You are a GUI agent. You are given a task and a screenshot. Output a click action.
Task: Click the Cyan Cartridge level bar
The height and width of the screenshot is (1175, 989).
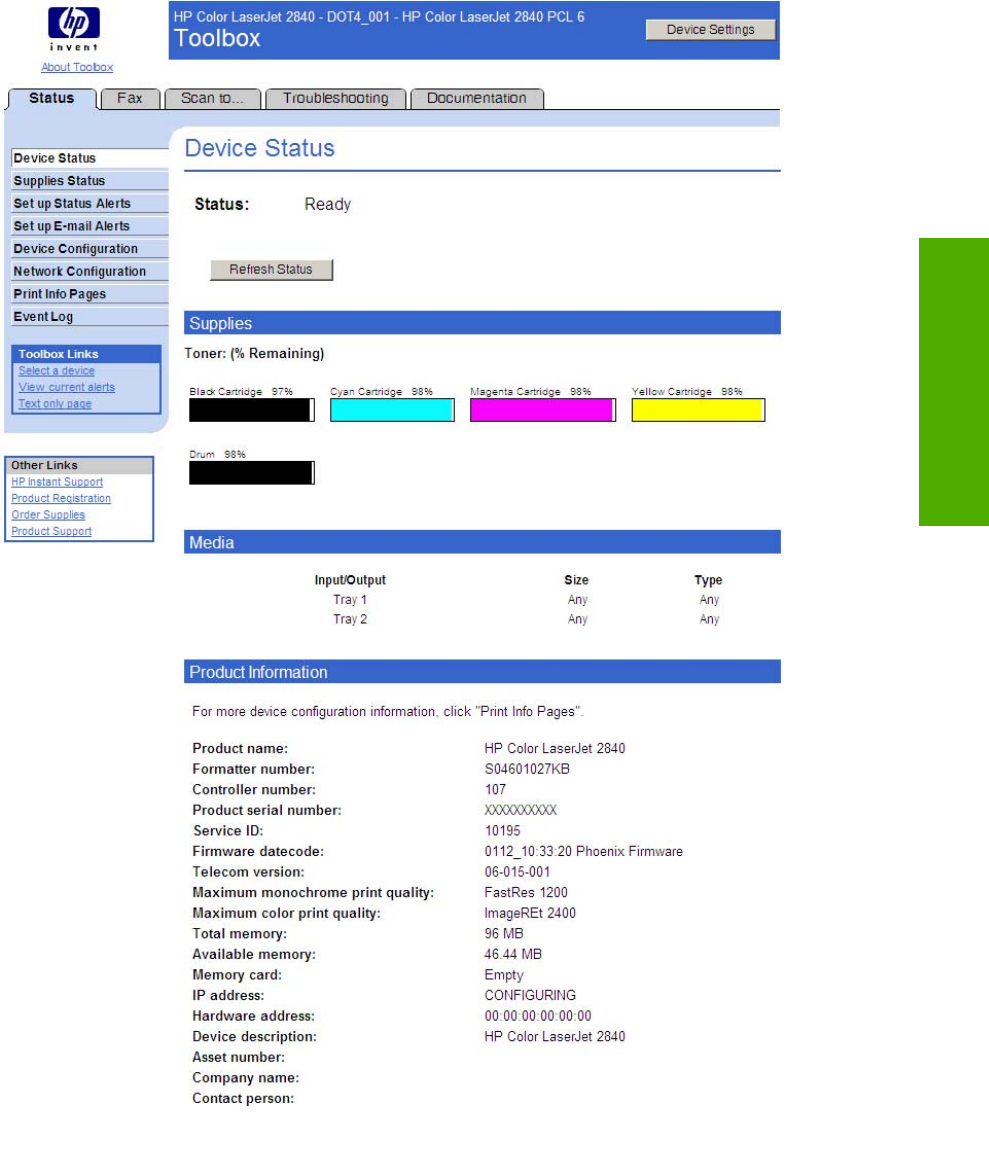pos(393,410)
